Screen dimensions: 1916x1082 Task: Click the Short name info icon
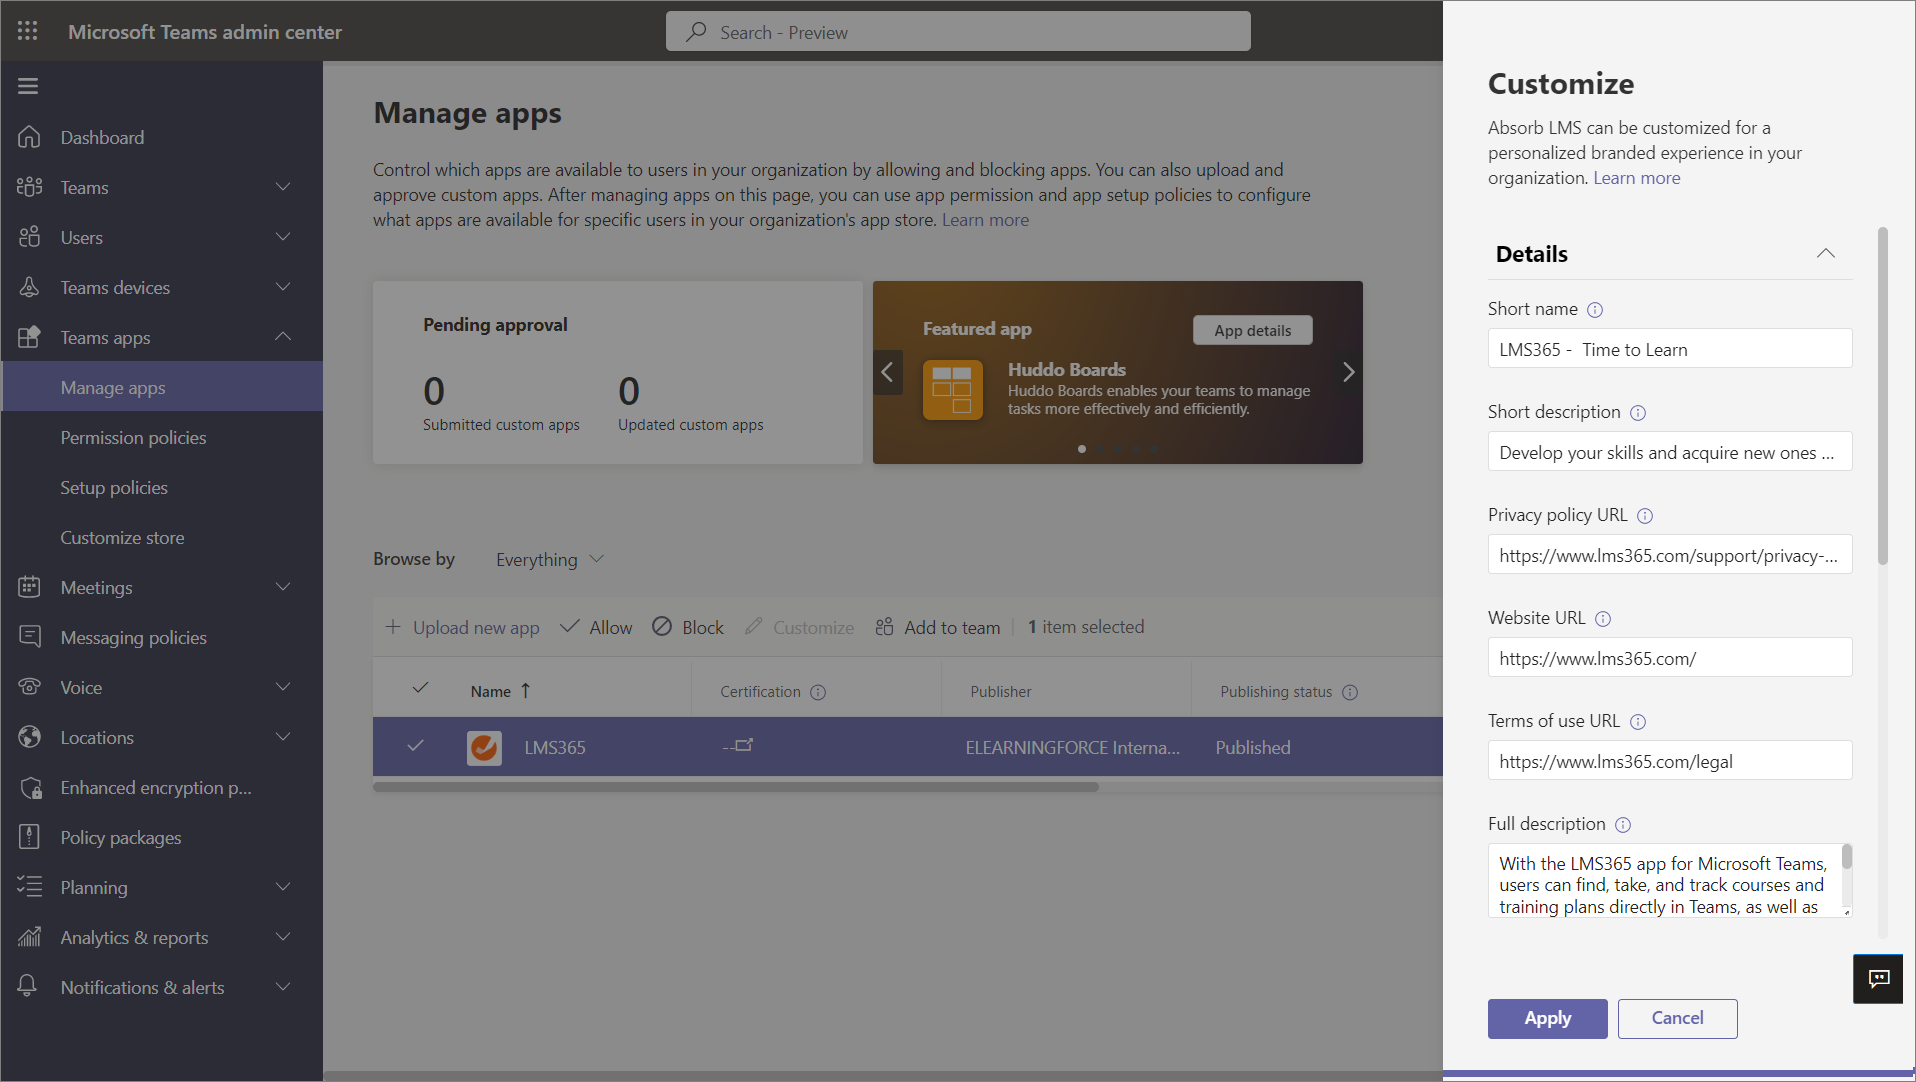click(x=1595, y=310)
